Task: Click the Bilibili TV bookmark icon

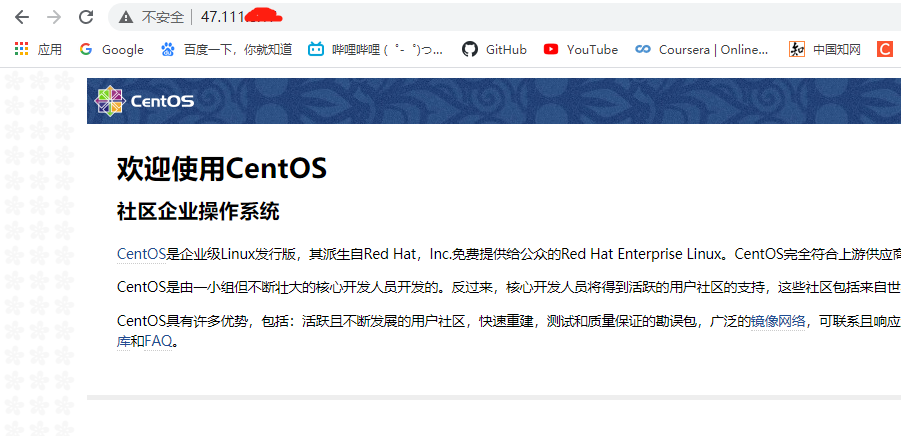Action: (x=315, y=49)
